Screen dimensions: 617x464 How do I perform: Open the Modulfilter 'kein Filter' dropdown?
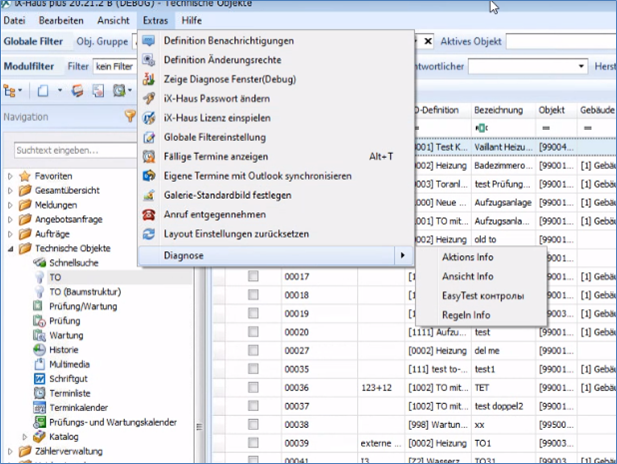114,66
